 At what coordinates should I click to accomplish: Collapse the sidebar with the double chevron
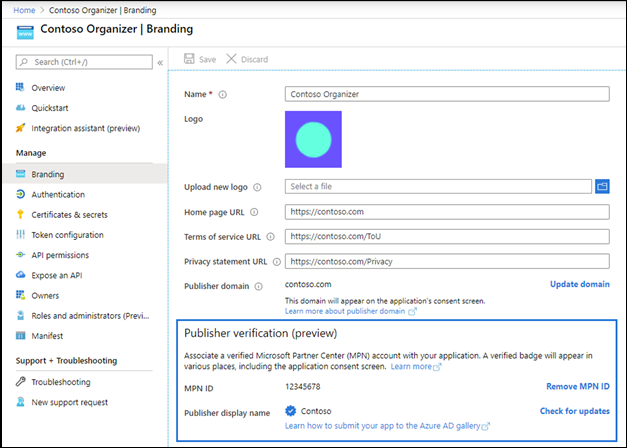coord(160,63)
